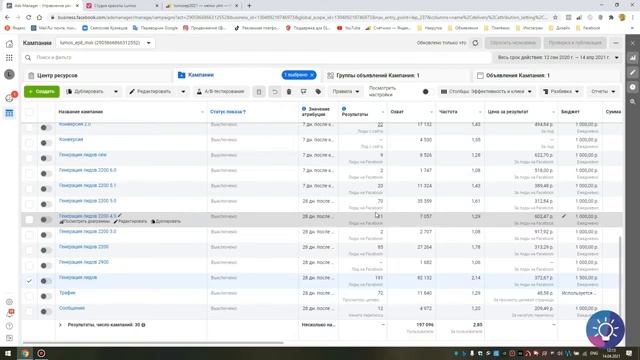The width and height of the screenshot is (640, 360).
Task: Open the Отчеты reports dropdown
Action: click(x=603, y=92)
